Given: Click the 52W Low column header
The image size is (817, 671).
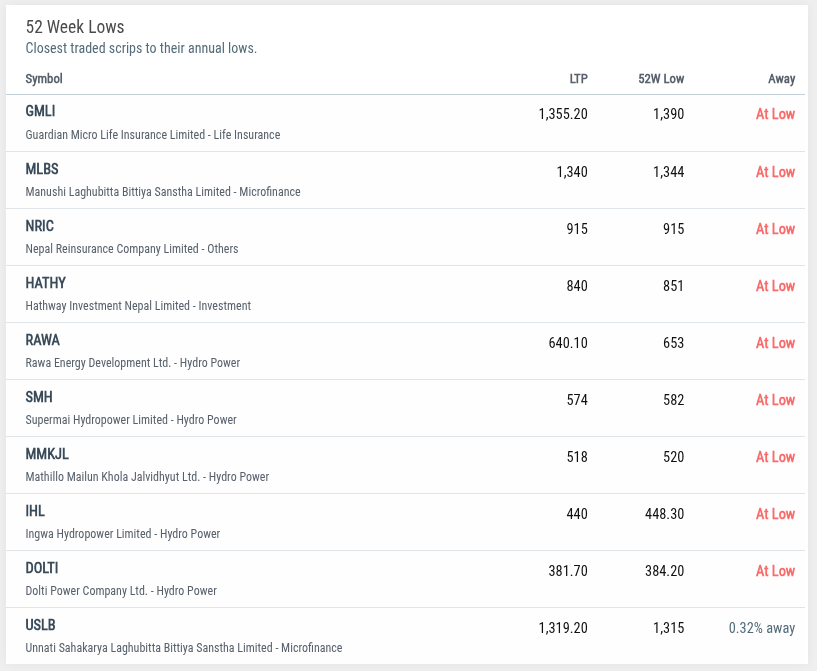Looking at the screenshot, I should [661, 79].
